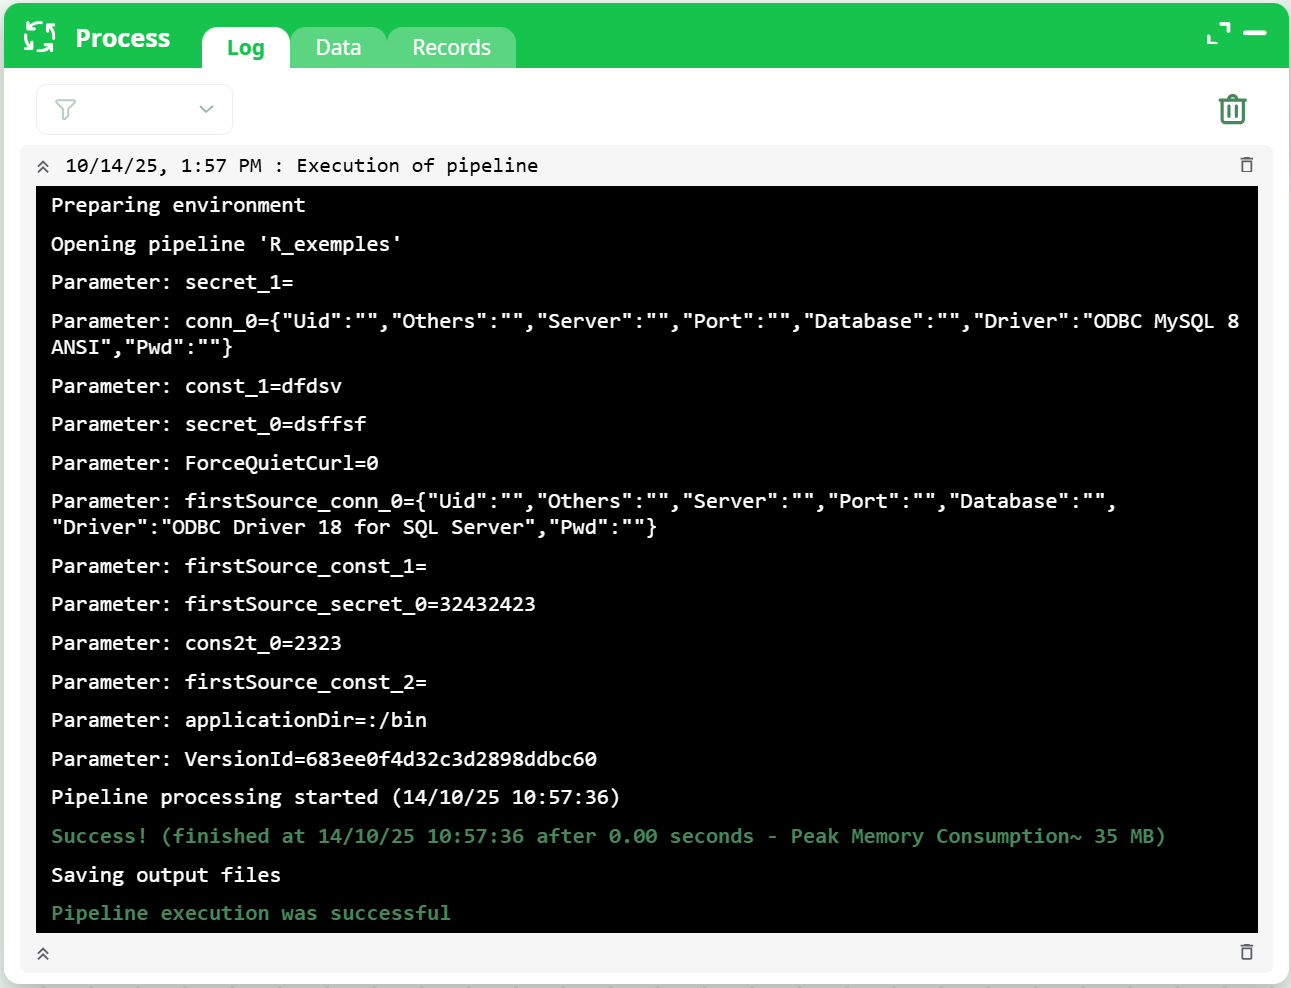The width and height of the screenshot is (1291, 988).
Task: Click the Pipeline execution was successful text
Action: pos(250,913)
